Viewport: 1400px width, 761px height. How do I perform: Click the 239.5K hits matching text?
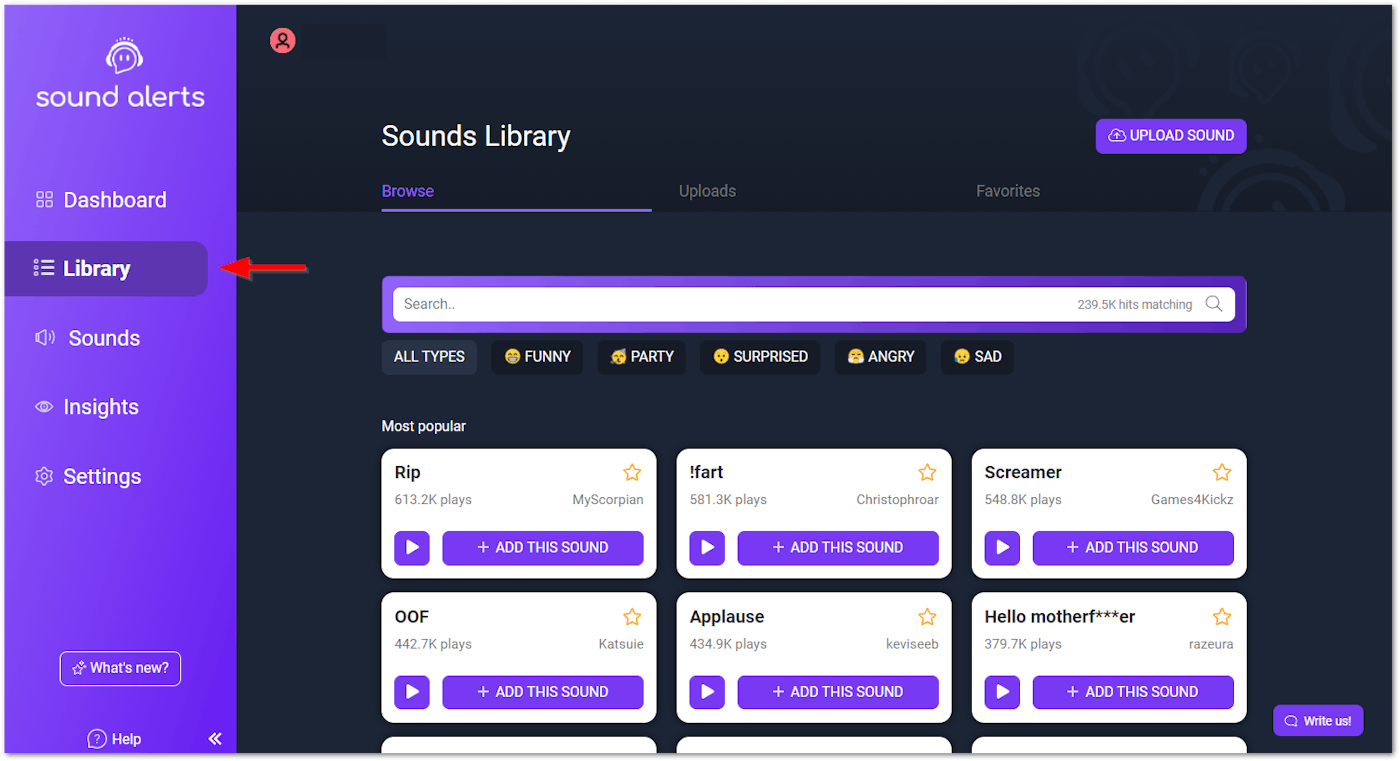coord(1135,305)
